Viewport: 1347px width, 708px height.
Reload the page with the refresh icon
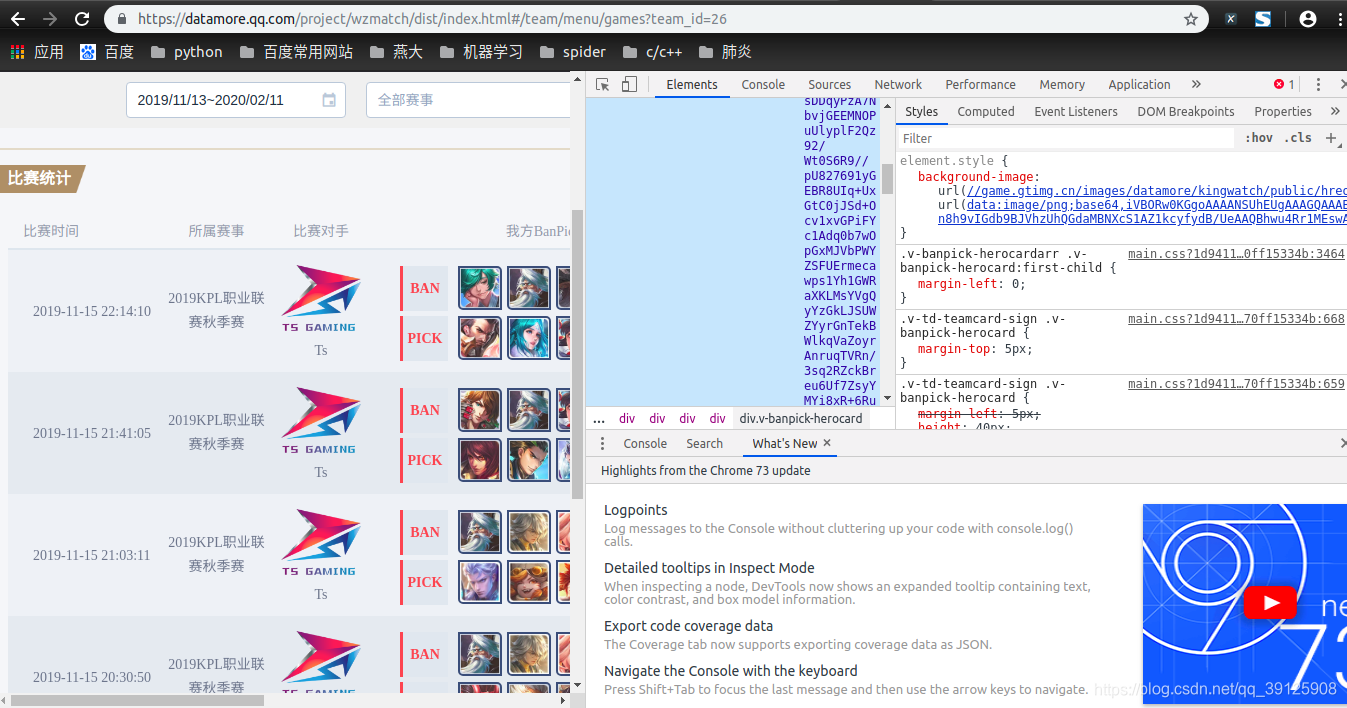point(82,19)
